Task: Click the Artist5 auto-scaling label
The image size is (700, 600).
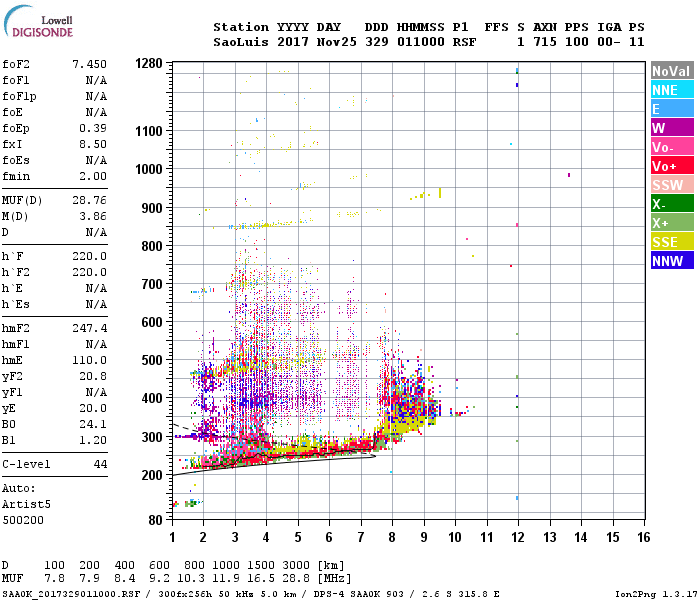Action: tap(26, 504)
